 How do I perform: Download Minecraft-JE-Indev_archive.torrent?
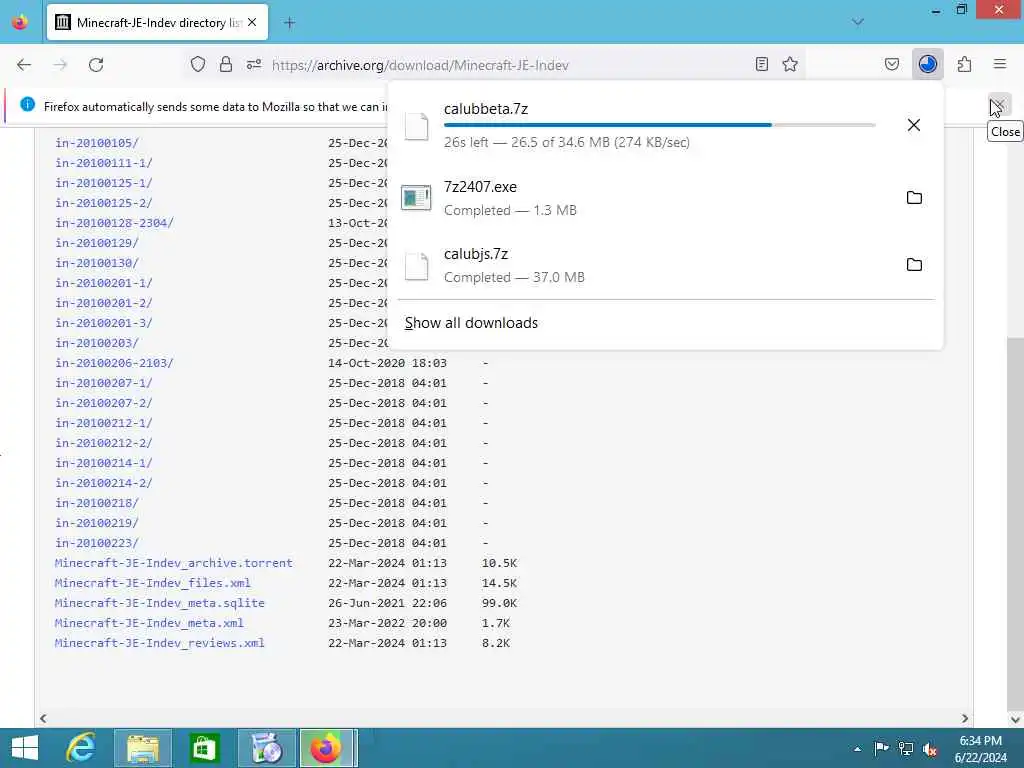174,563
